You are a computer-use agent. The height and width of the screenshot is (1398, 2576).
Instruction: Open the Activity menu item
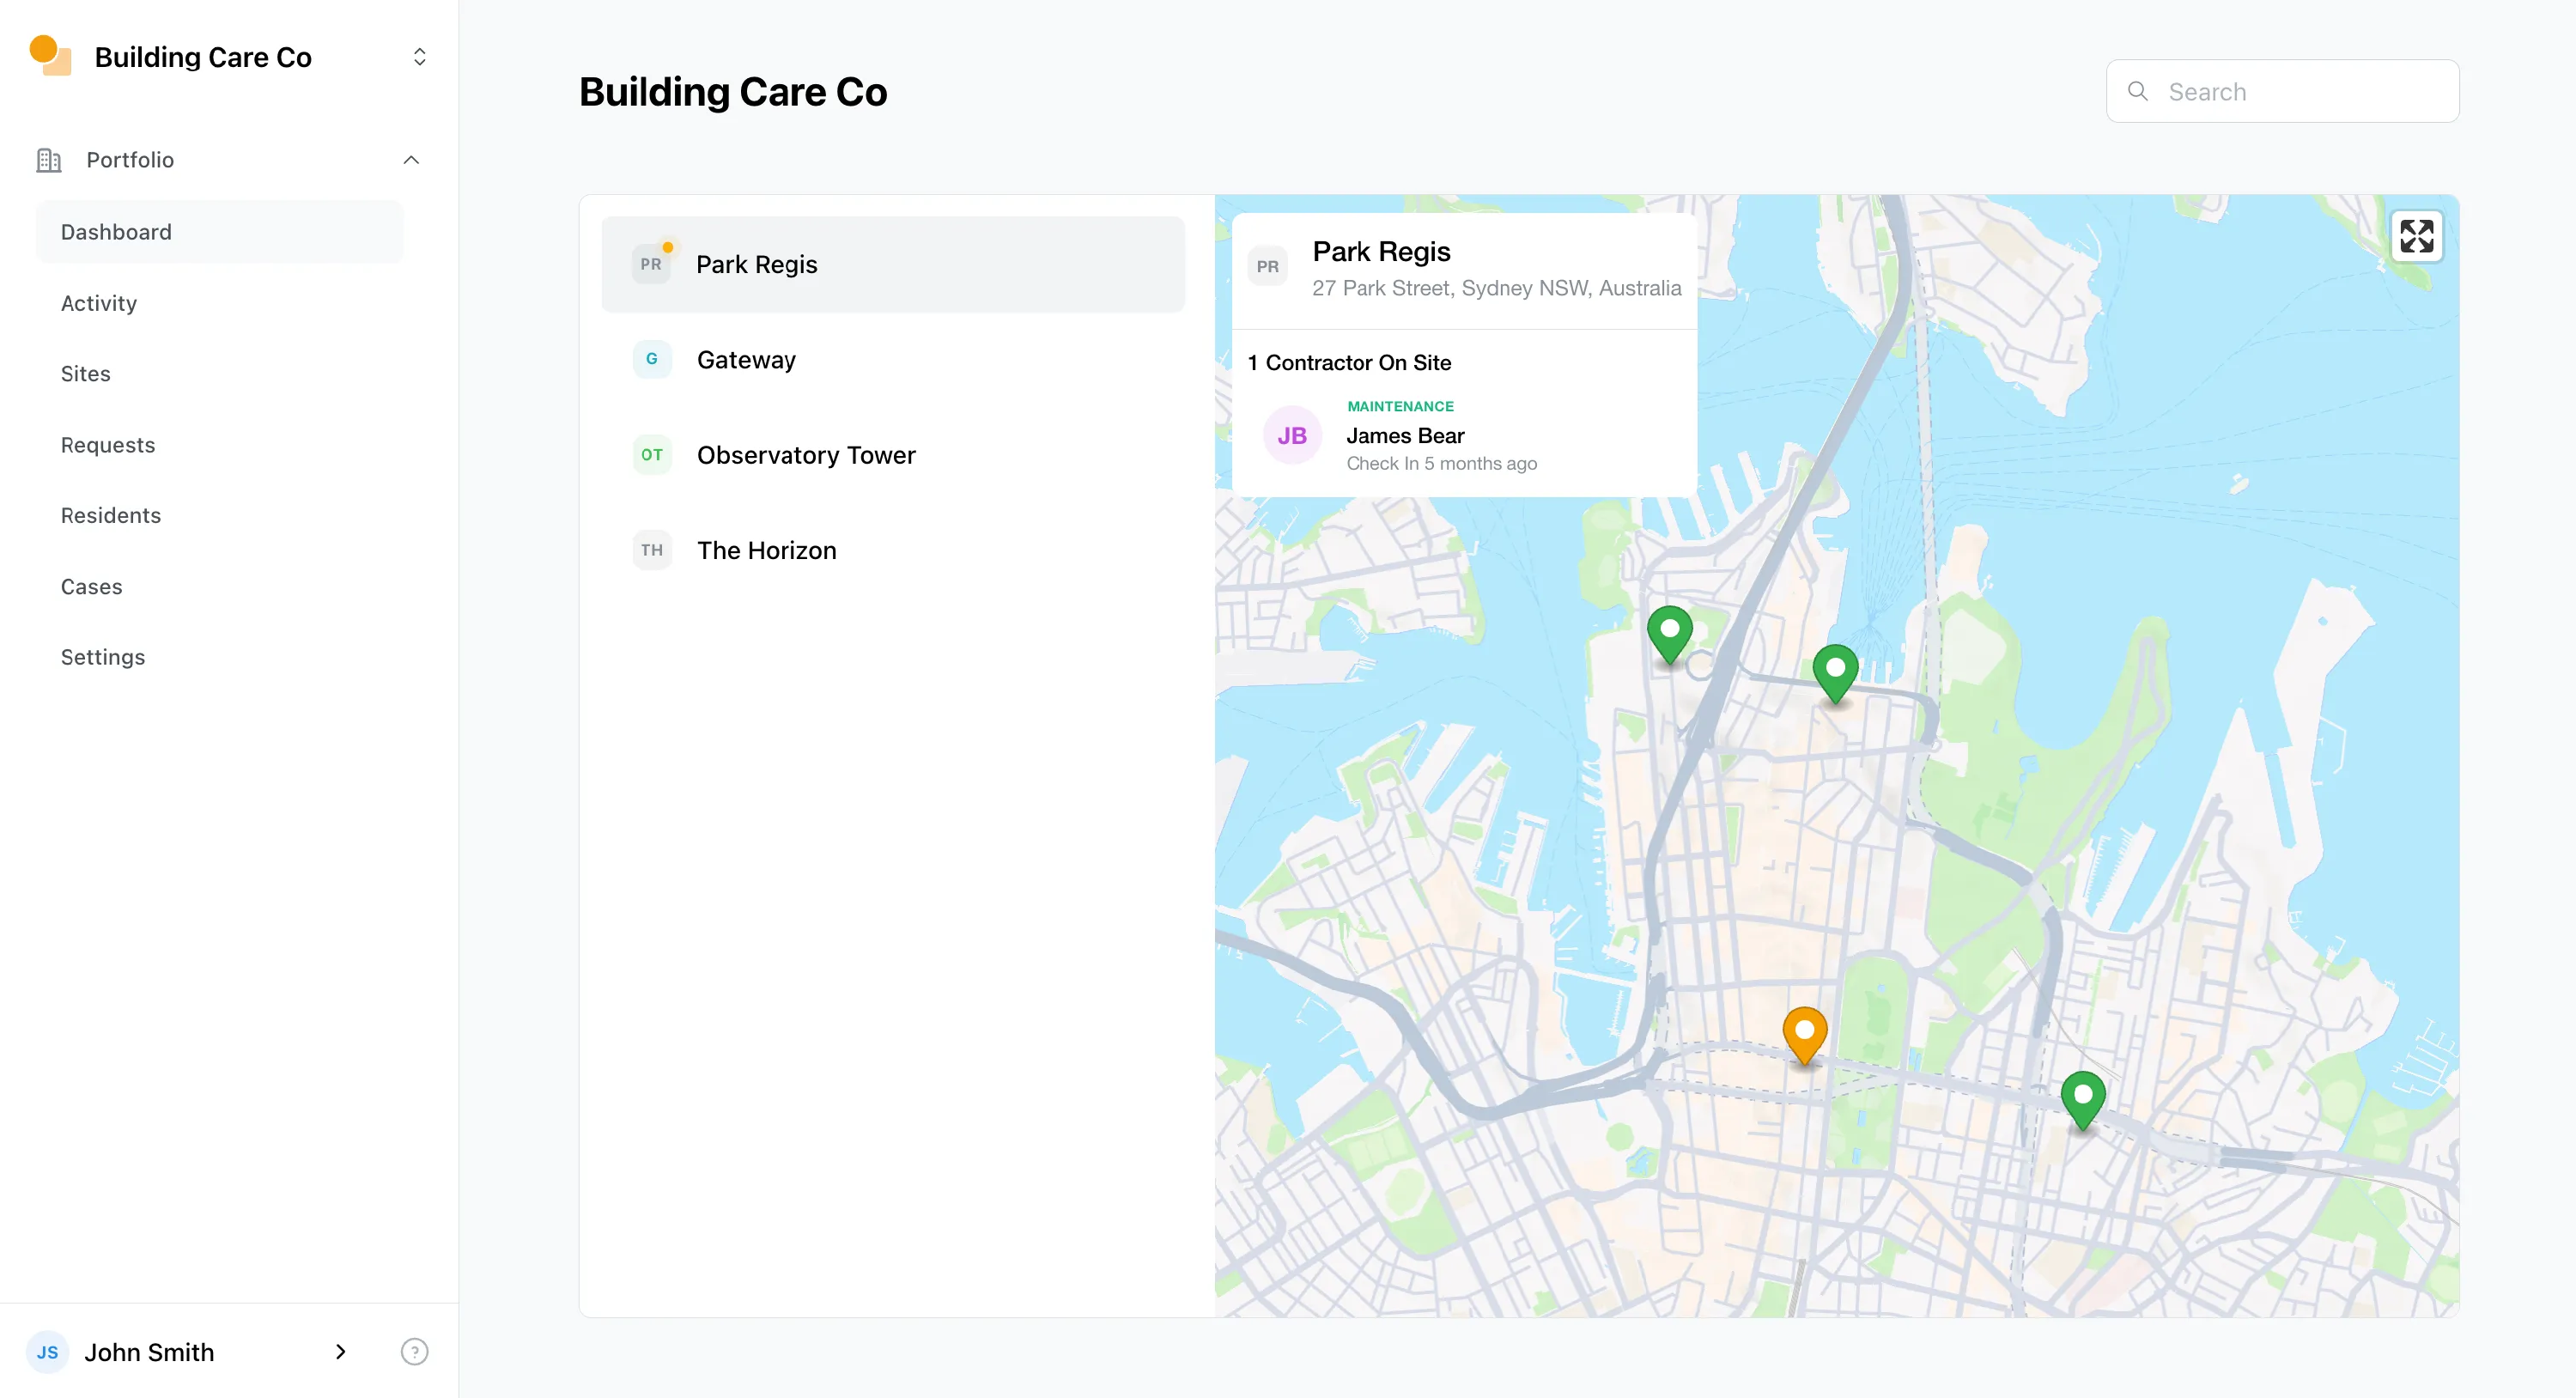99,303
